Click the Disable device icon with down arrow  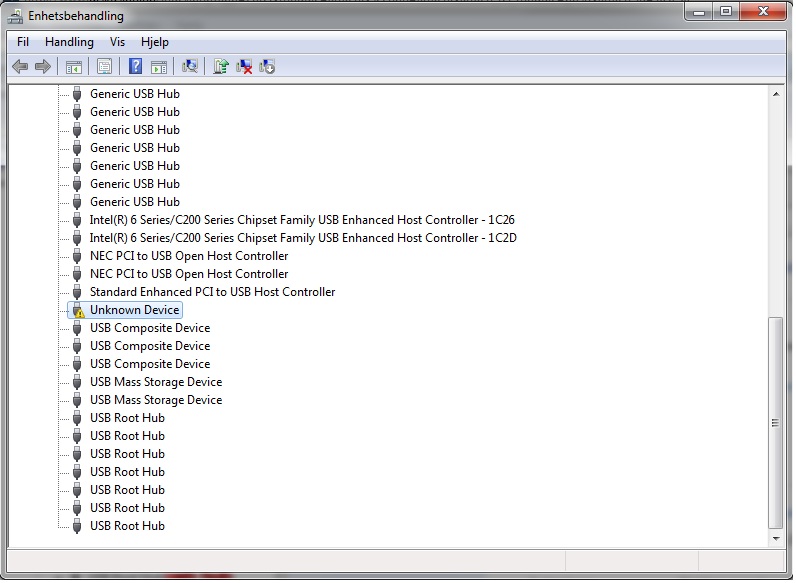(x=267, y=67)
